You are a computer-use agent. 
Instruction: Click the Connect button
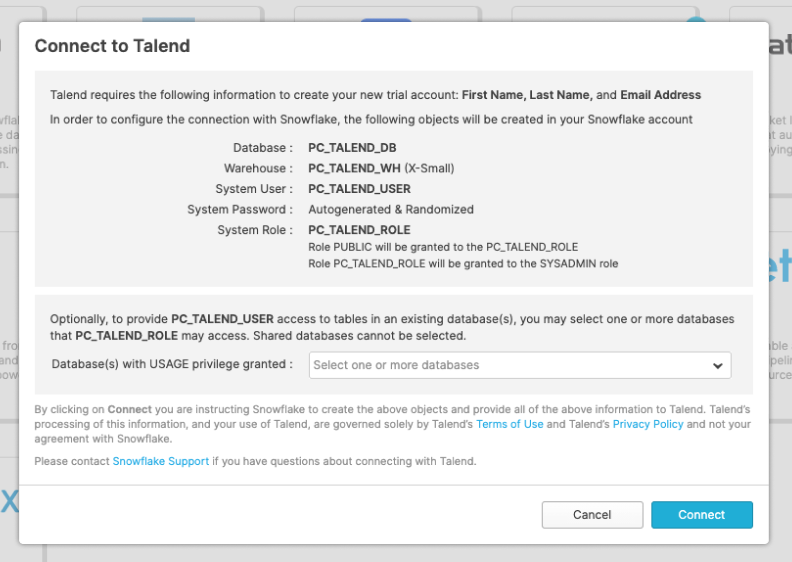[701, 515]
